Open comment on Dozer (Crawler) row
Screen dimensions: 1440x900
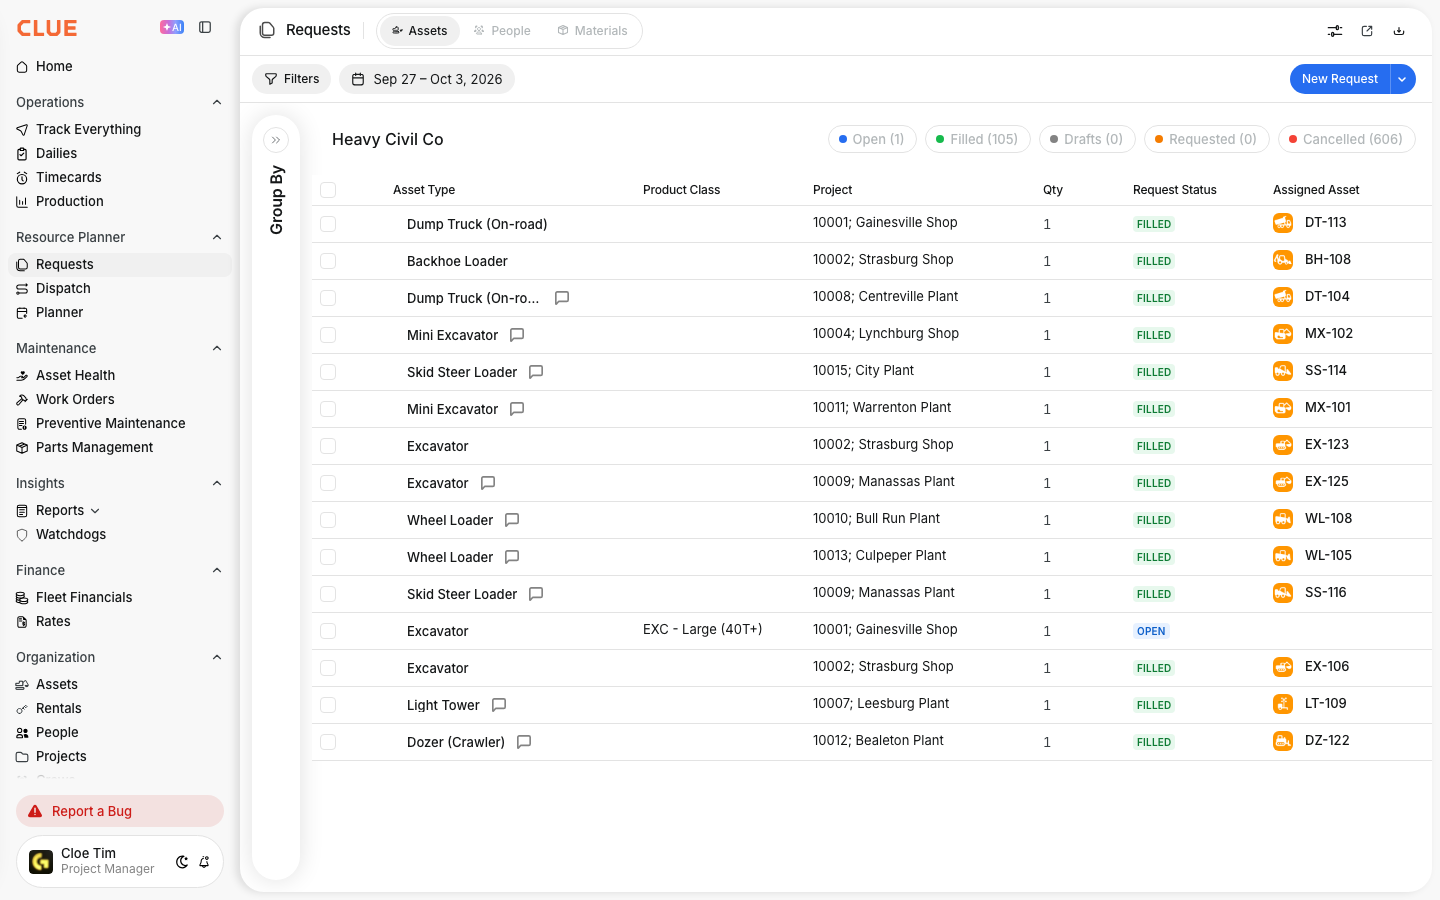524,742
